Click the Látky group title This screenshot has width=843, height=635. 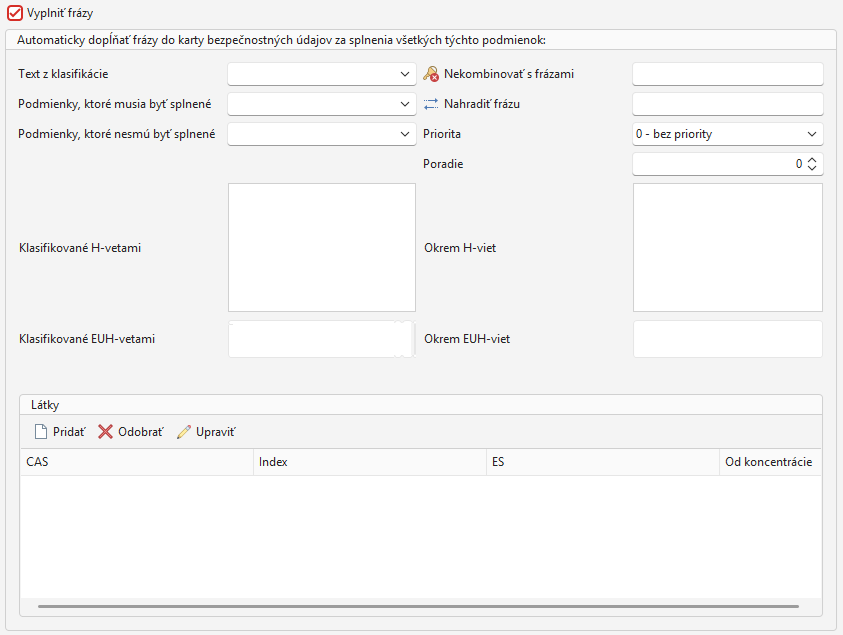coord(45,405)
